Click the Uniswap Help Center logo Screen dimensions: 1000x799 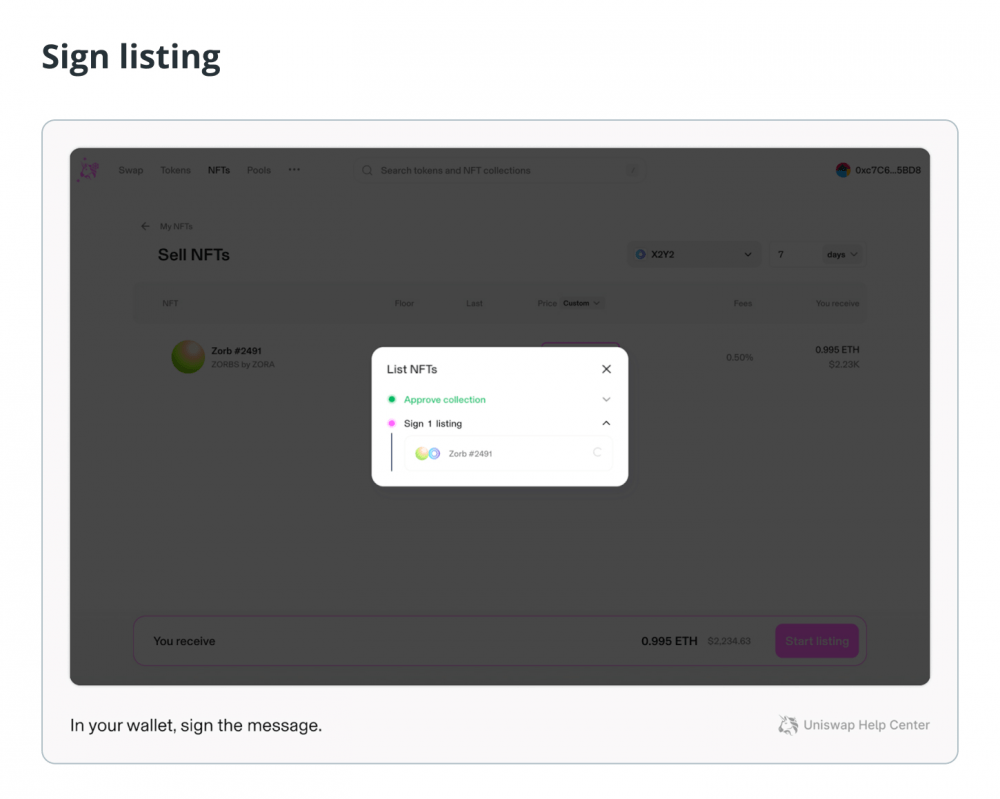coord(788,725)
